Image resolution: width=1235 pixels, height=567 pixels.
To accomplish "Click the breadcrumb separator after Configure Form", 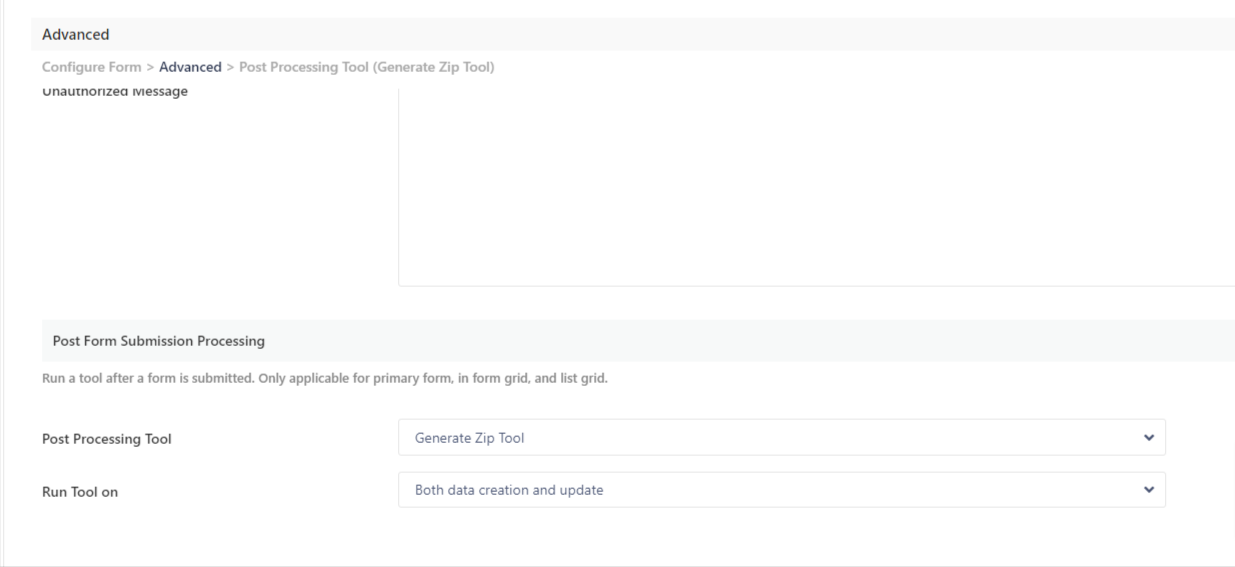I will tap(150, 67).
